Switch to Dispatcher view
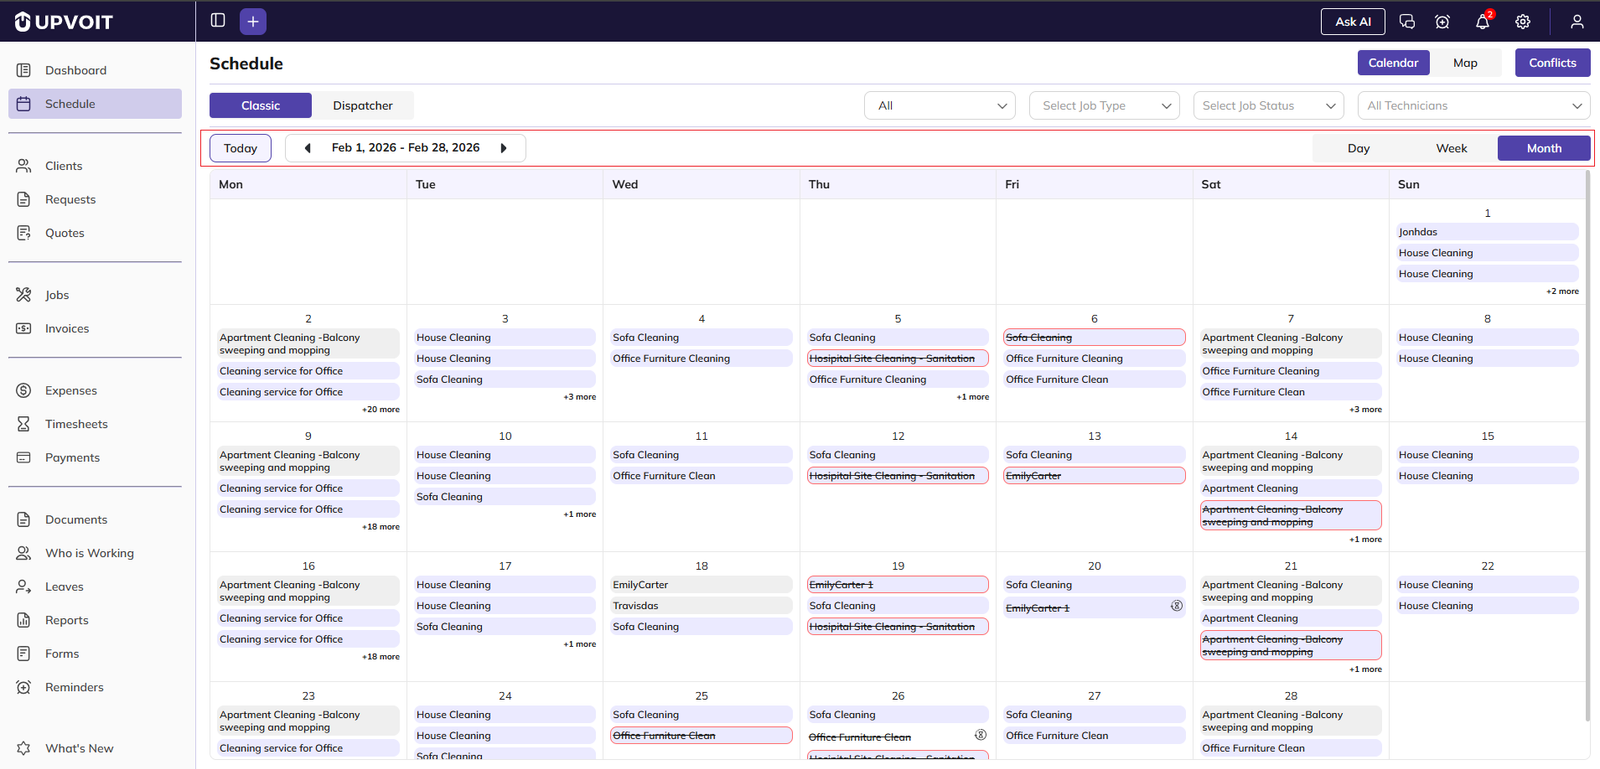This screenshot has height=769, width=1600. coord(362,105)
